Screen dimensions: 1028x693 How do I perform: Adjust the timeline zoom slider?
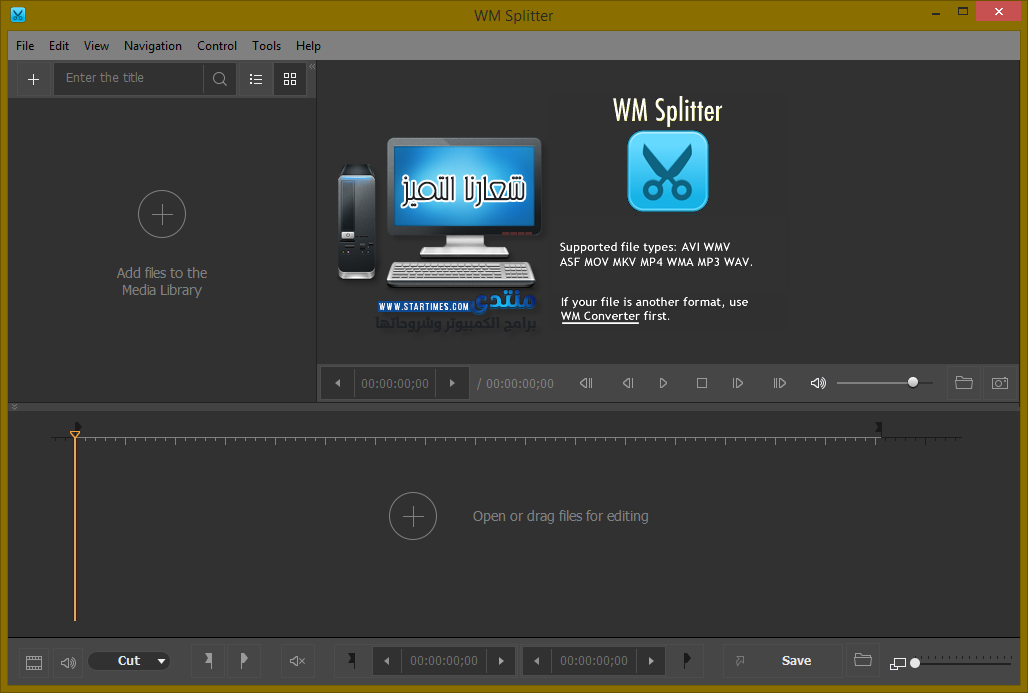pyautogui.click(x=962, y=663)
